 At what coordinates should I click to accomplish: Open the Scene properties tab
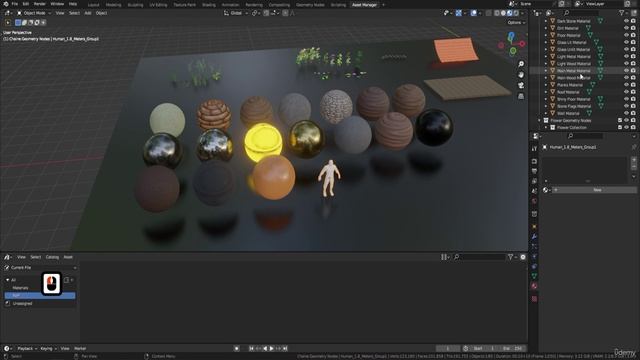pyautogui.click(x=534, y=191)
